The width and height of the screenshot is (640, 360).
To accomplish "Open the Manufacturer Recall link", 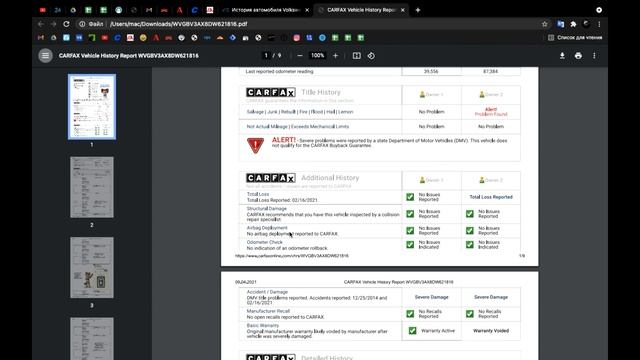I will click(x=268, y=311).
